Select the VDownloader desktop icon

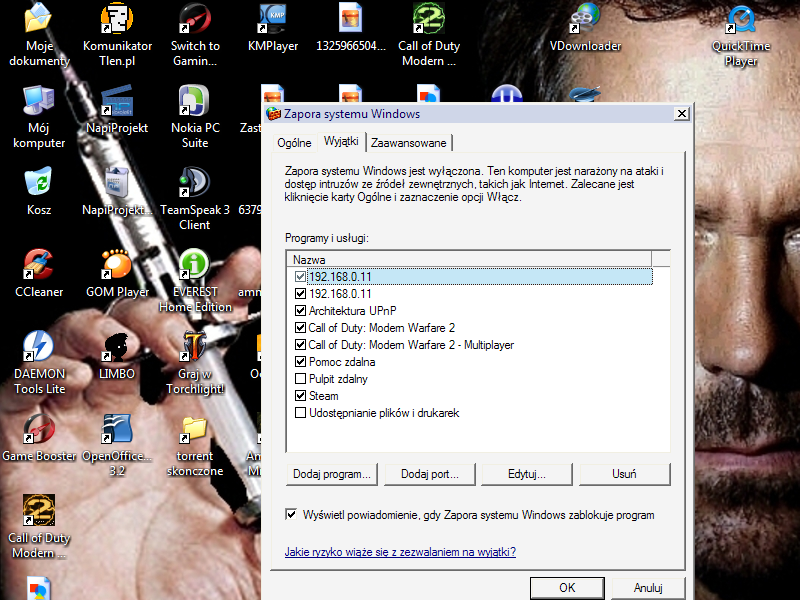coord(585,28)
